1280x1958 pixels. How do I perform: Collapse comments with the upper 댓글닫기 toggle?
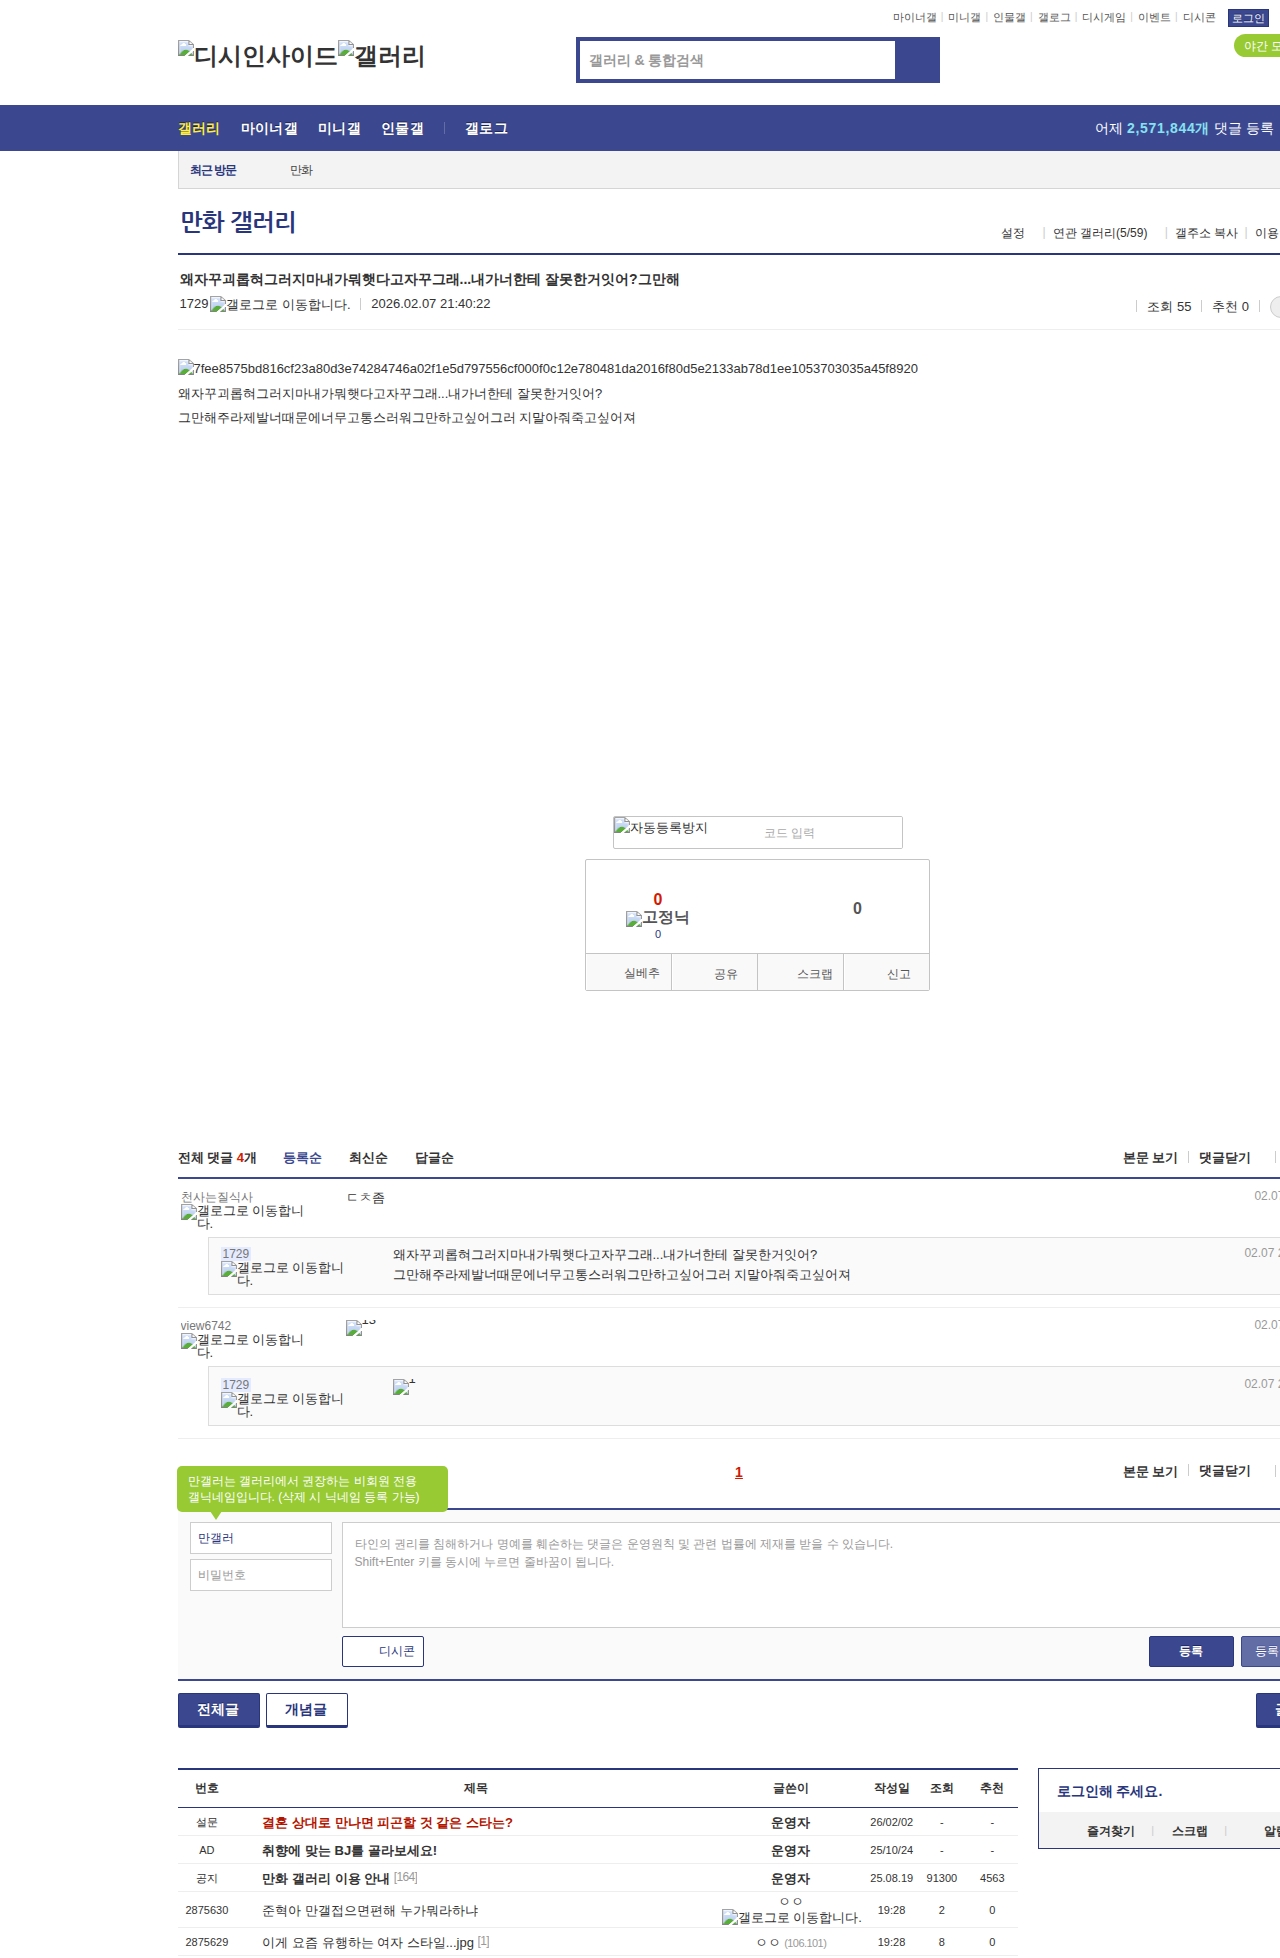click(1224, 1158)
